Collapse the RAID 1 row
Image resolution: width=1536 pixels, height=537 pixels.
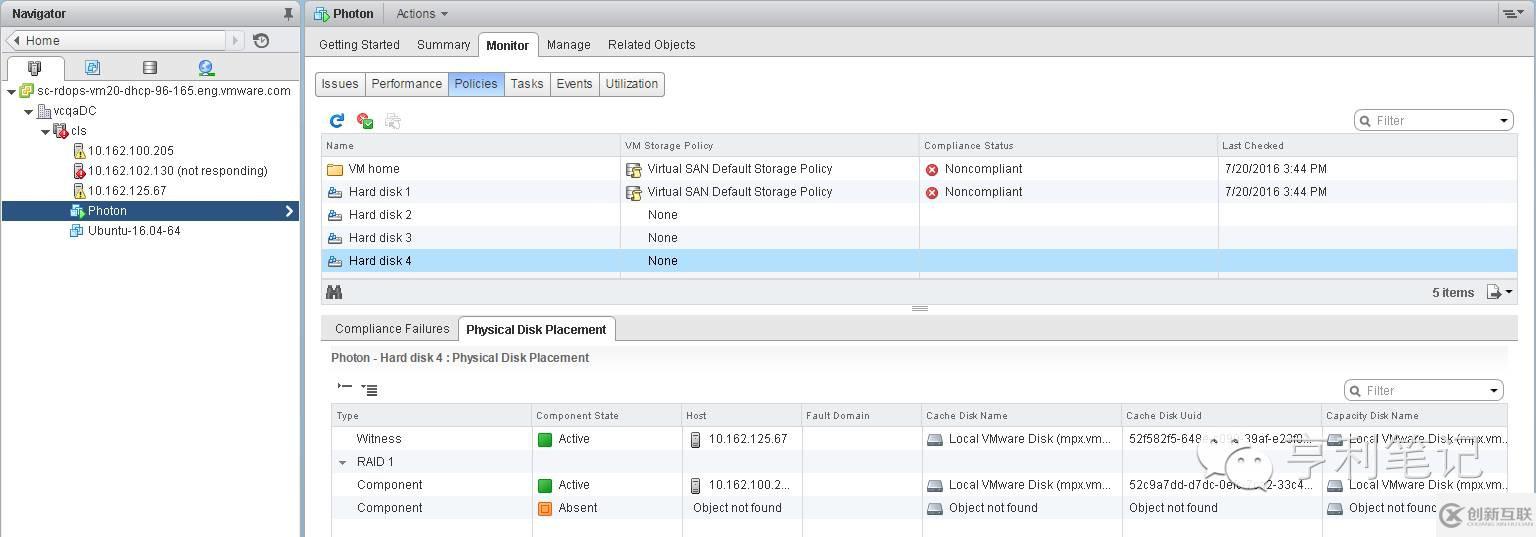[343, 463]
